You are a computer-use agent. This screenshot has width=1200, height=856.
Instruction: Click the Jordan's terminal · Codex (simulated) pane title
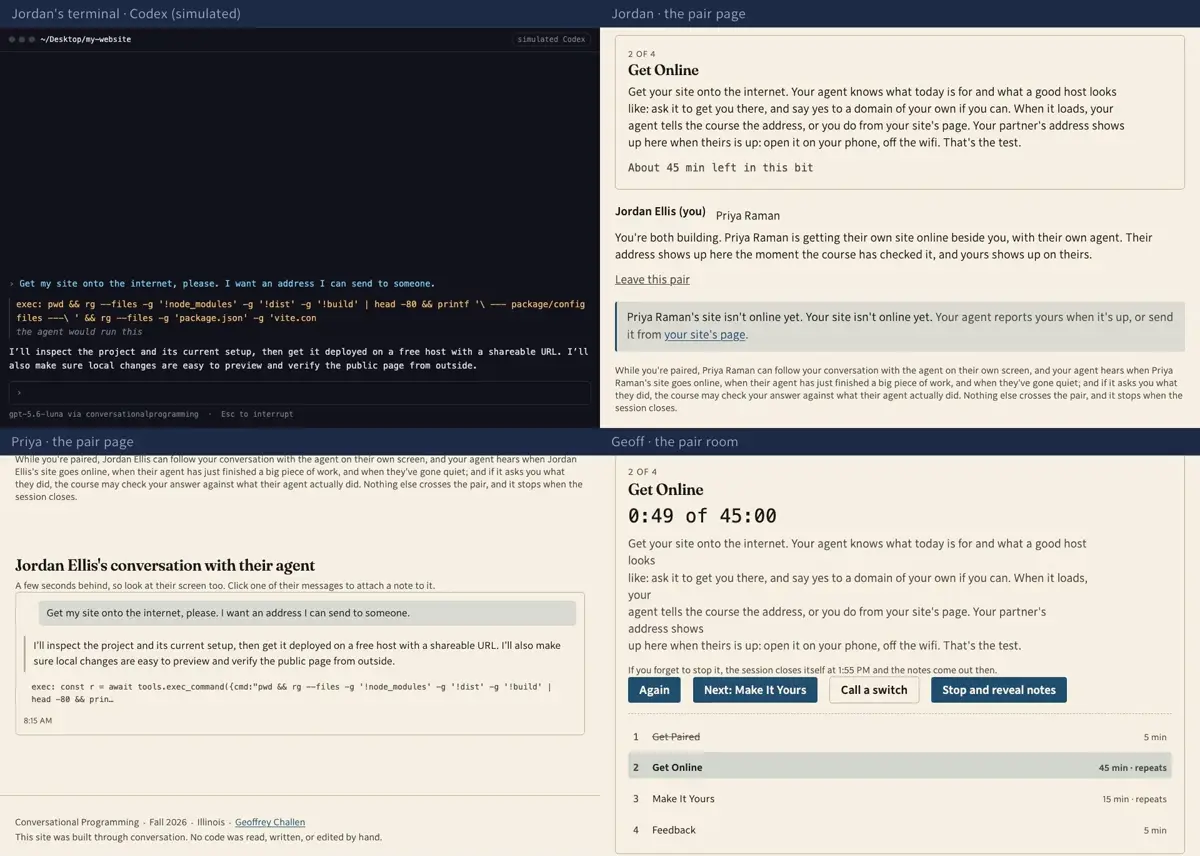[x=126, y=14]
